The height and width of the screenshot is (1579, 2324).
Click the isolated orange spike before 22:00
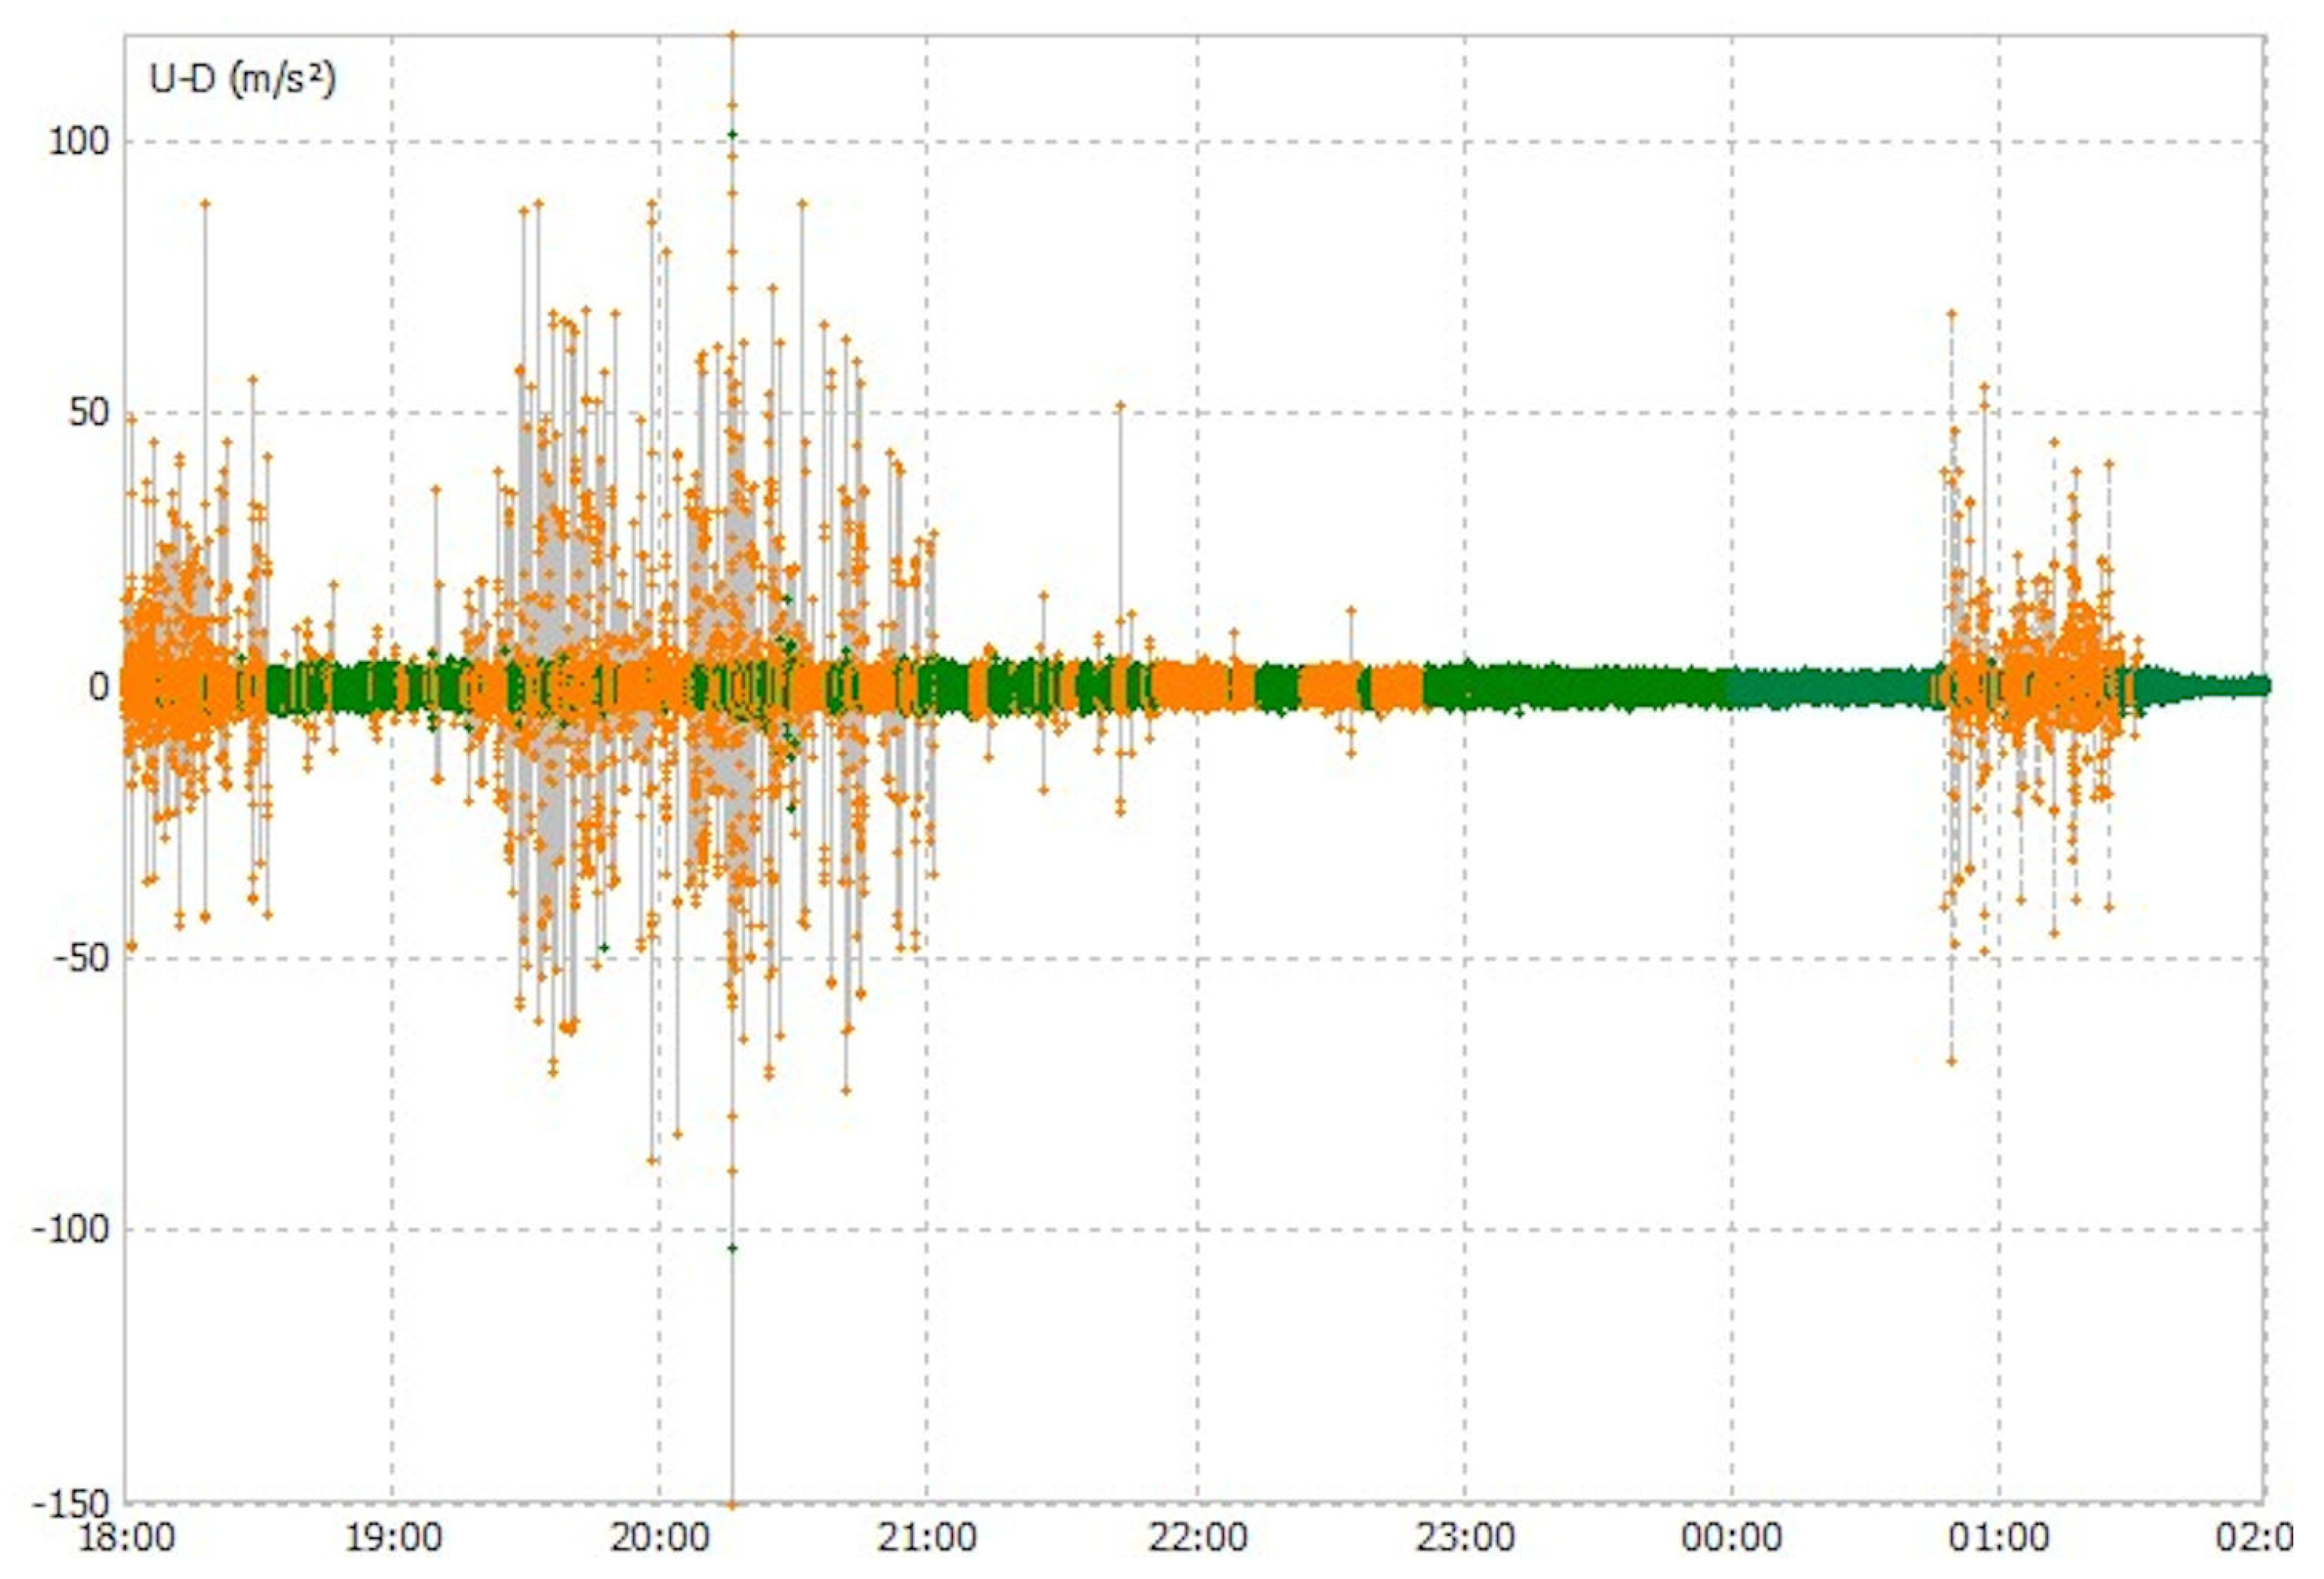[x=1120, y=406]
